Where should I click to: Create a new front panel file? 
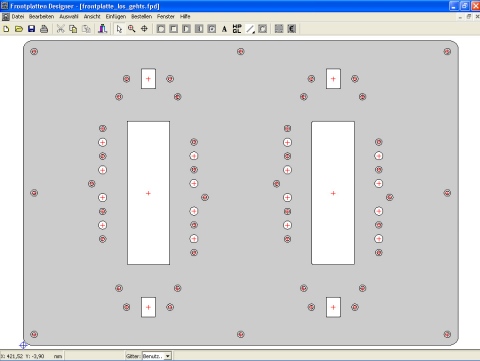pyautogui.click(x=6, y=29)
